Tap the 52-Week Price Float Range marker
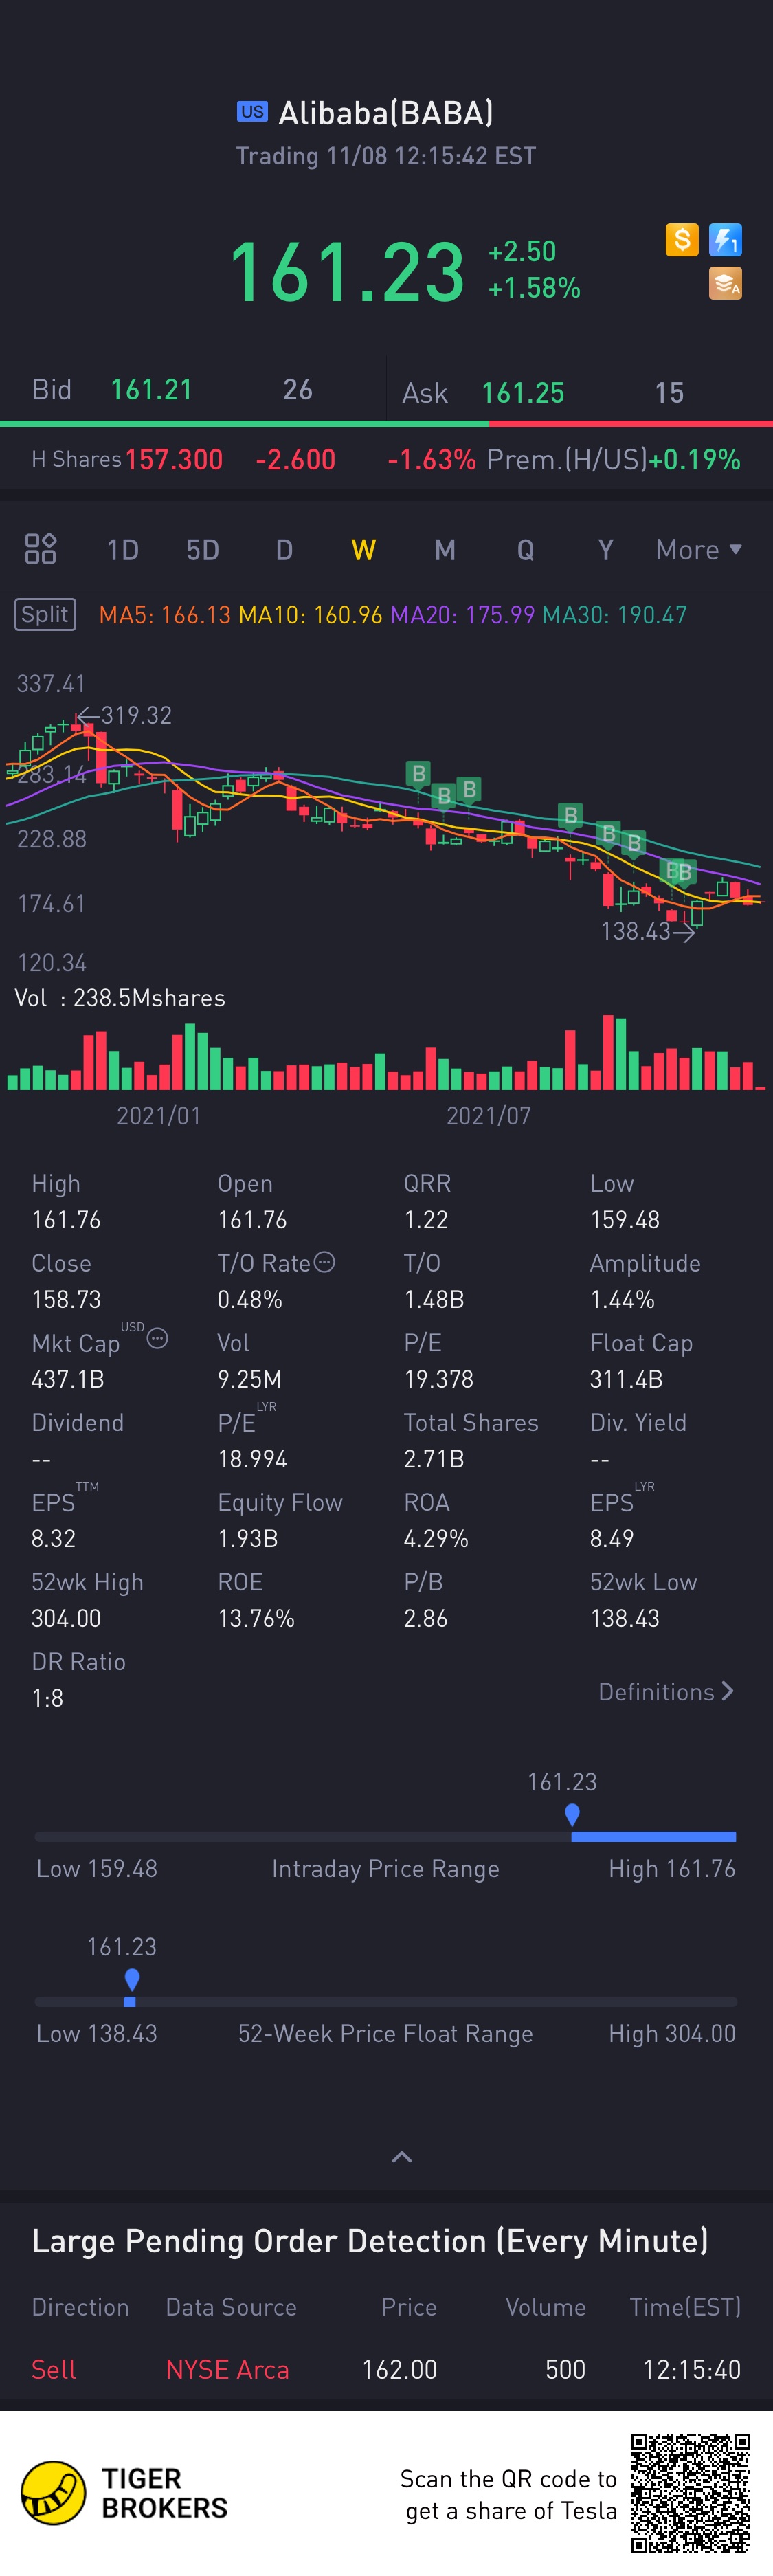This screenshot has height=2576, width=773. point(131,1980)
